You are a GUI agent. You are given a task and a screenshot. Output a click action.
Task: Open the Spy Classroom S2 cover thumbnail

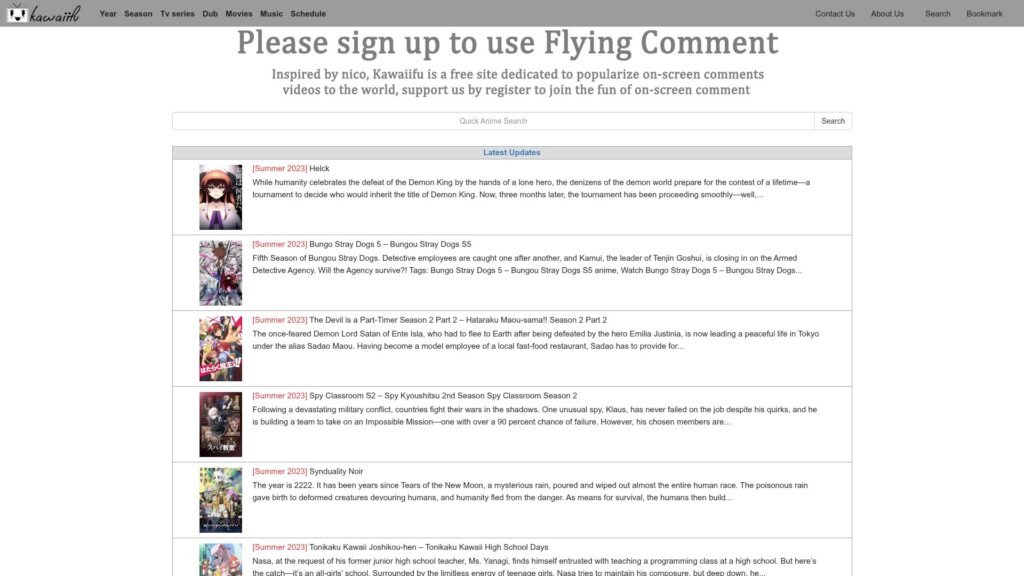[220, 424]
